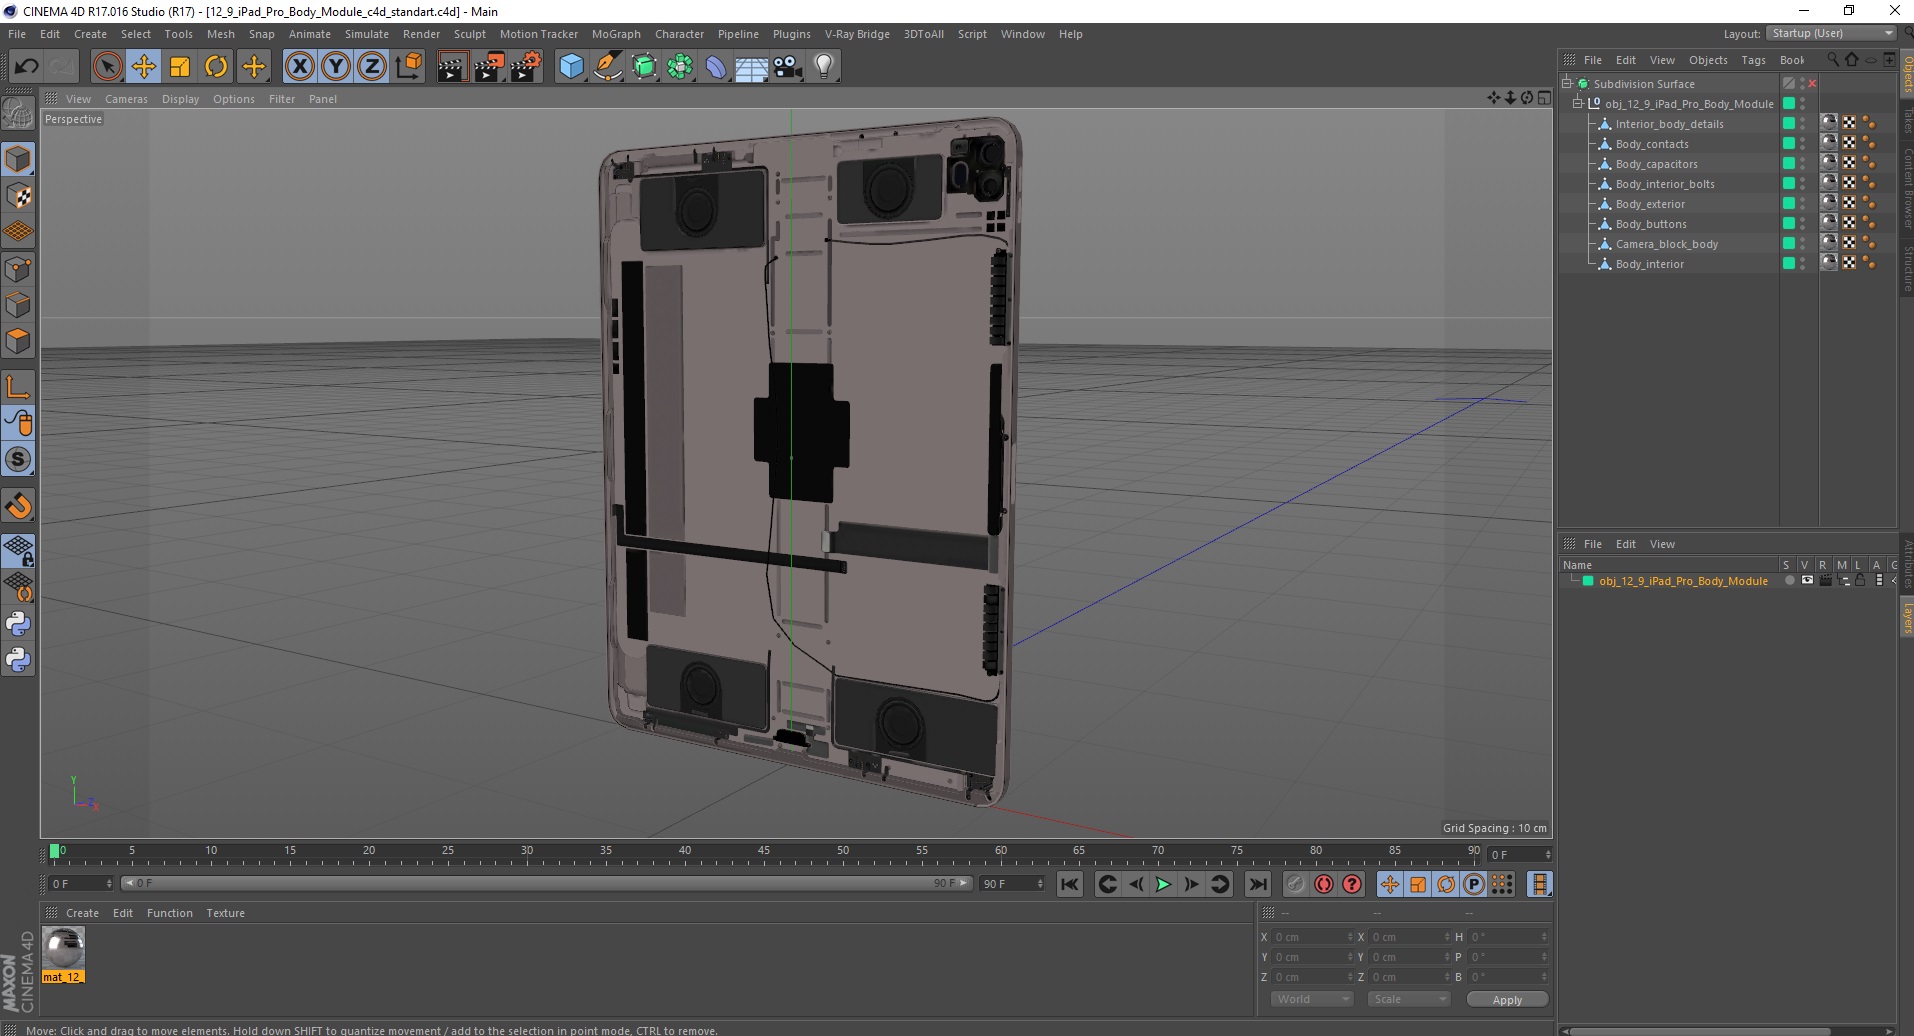
Task: Click Apply button in coordinates panel
Action: (x=1507, y=999)
